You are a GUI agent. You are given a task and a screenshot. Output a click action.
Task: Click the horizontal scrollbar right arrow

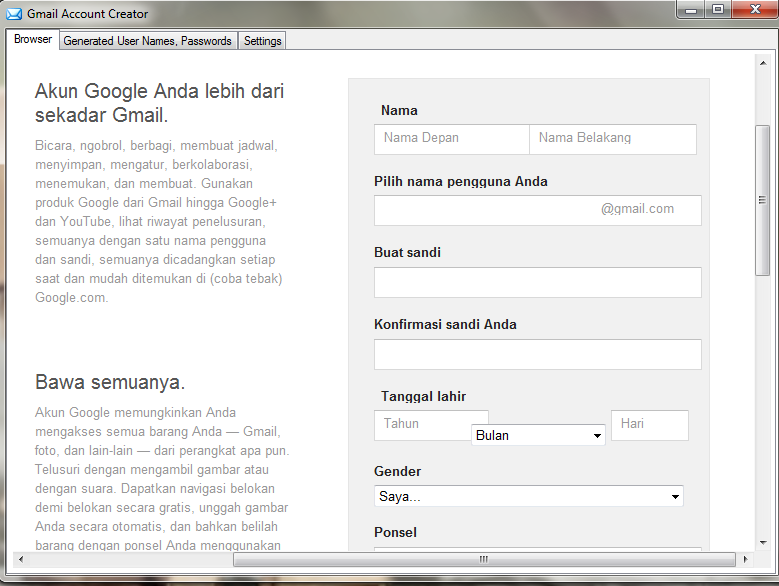(x=745, y=559)
